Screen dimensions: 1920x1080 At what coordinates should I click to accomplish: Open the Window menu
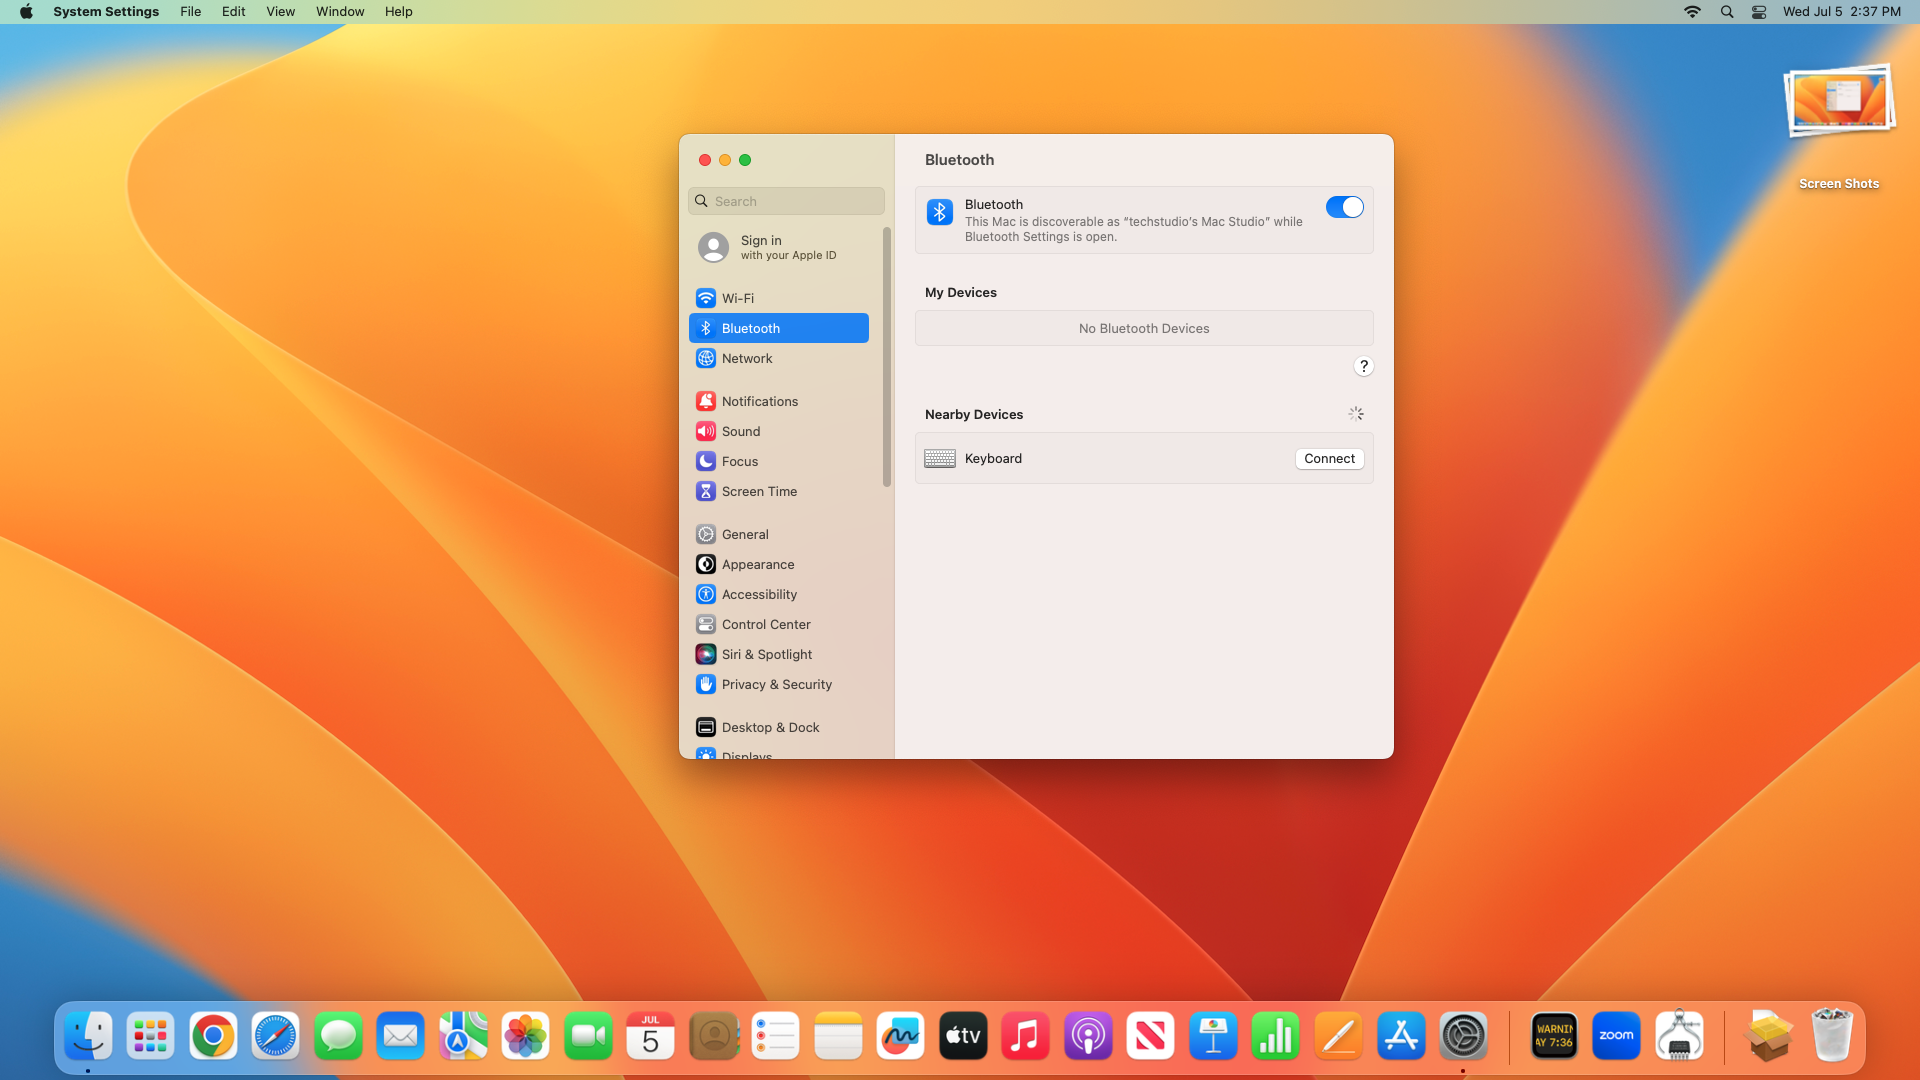pyautogui.click(x=340, y=12)
